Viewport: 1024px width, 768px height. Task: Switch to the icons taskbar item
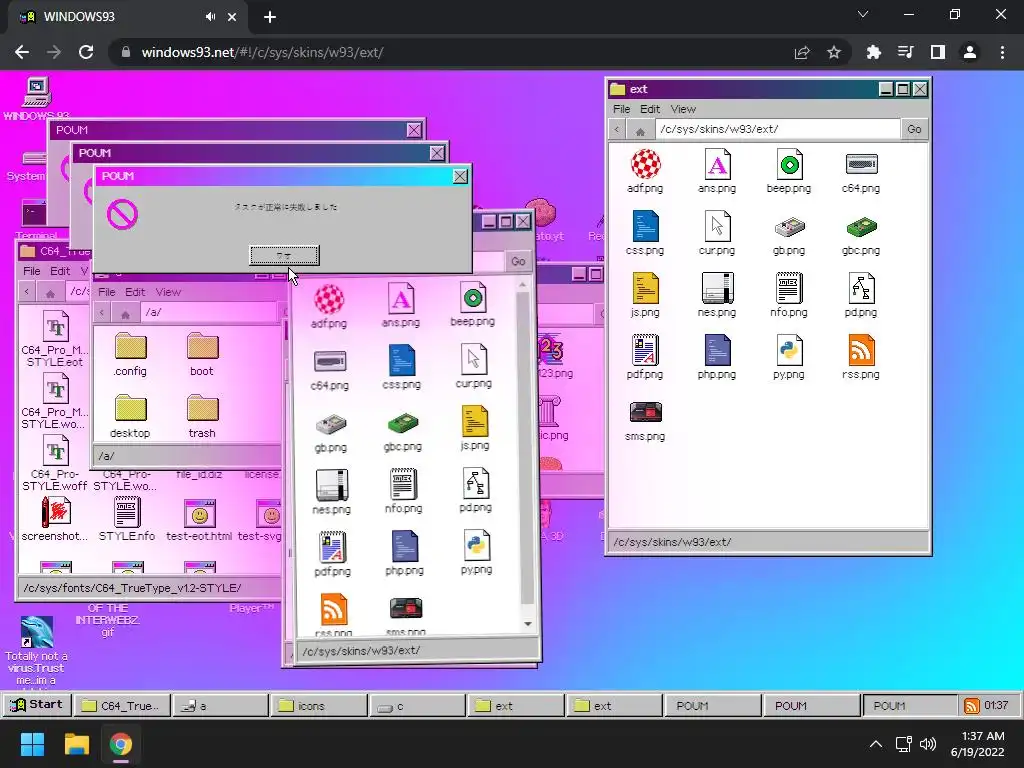coord(319,705)
